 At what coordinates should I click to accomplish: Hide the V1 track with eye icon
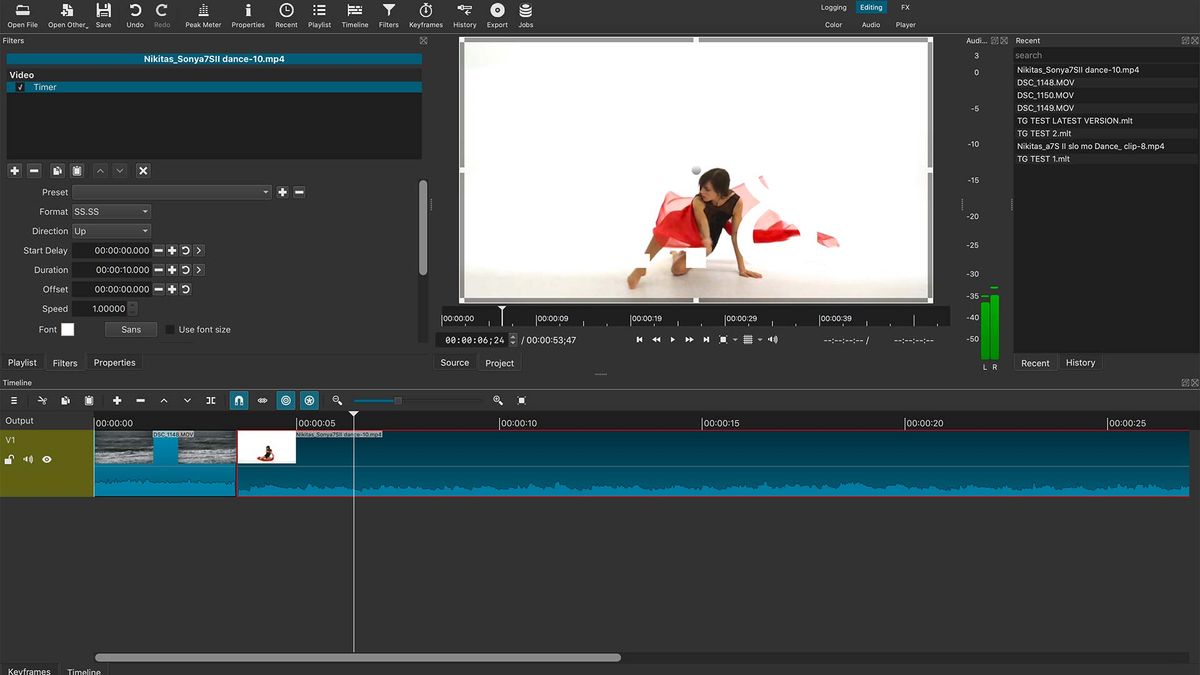coord(47,460)
